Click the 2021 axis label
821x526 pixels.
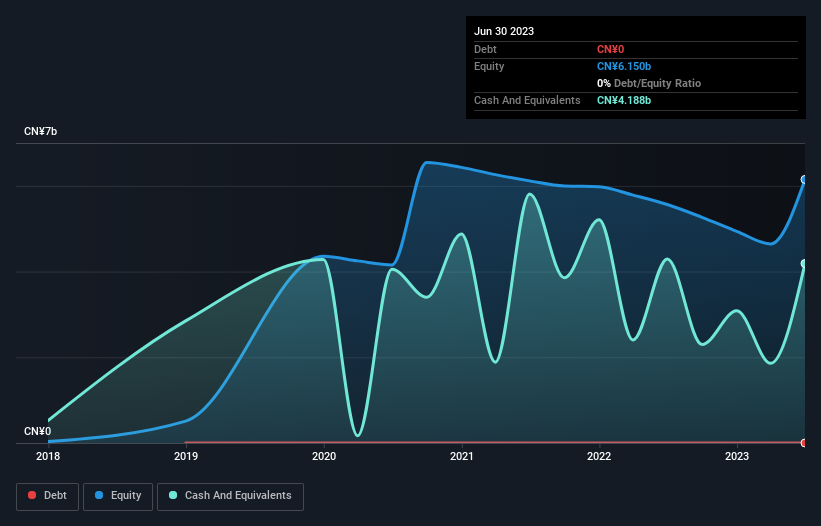tap(462, 456)
